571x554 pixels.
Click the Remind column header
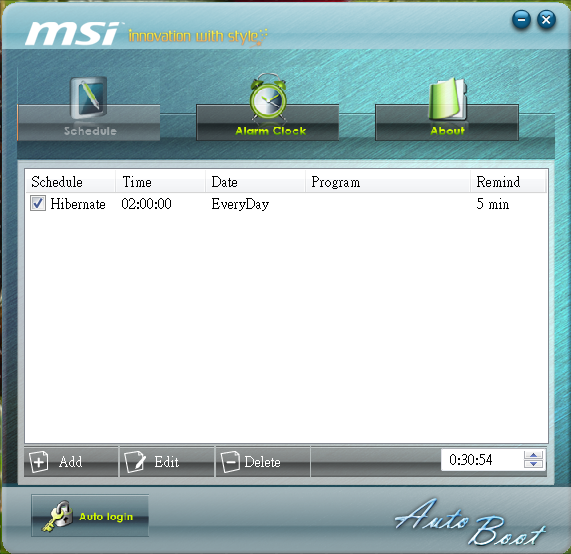click(x=509, y=182)
